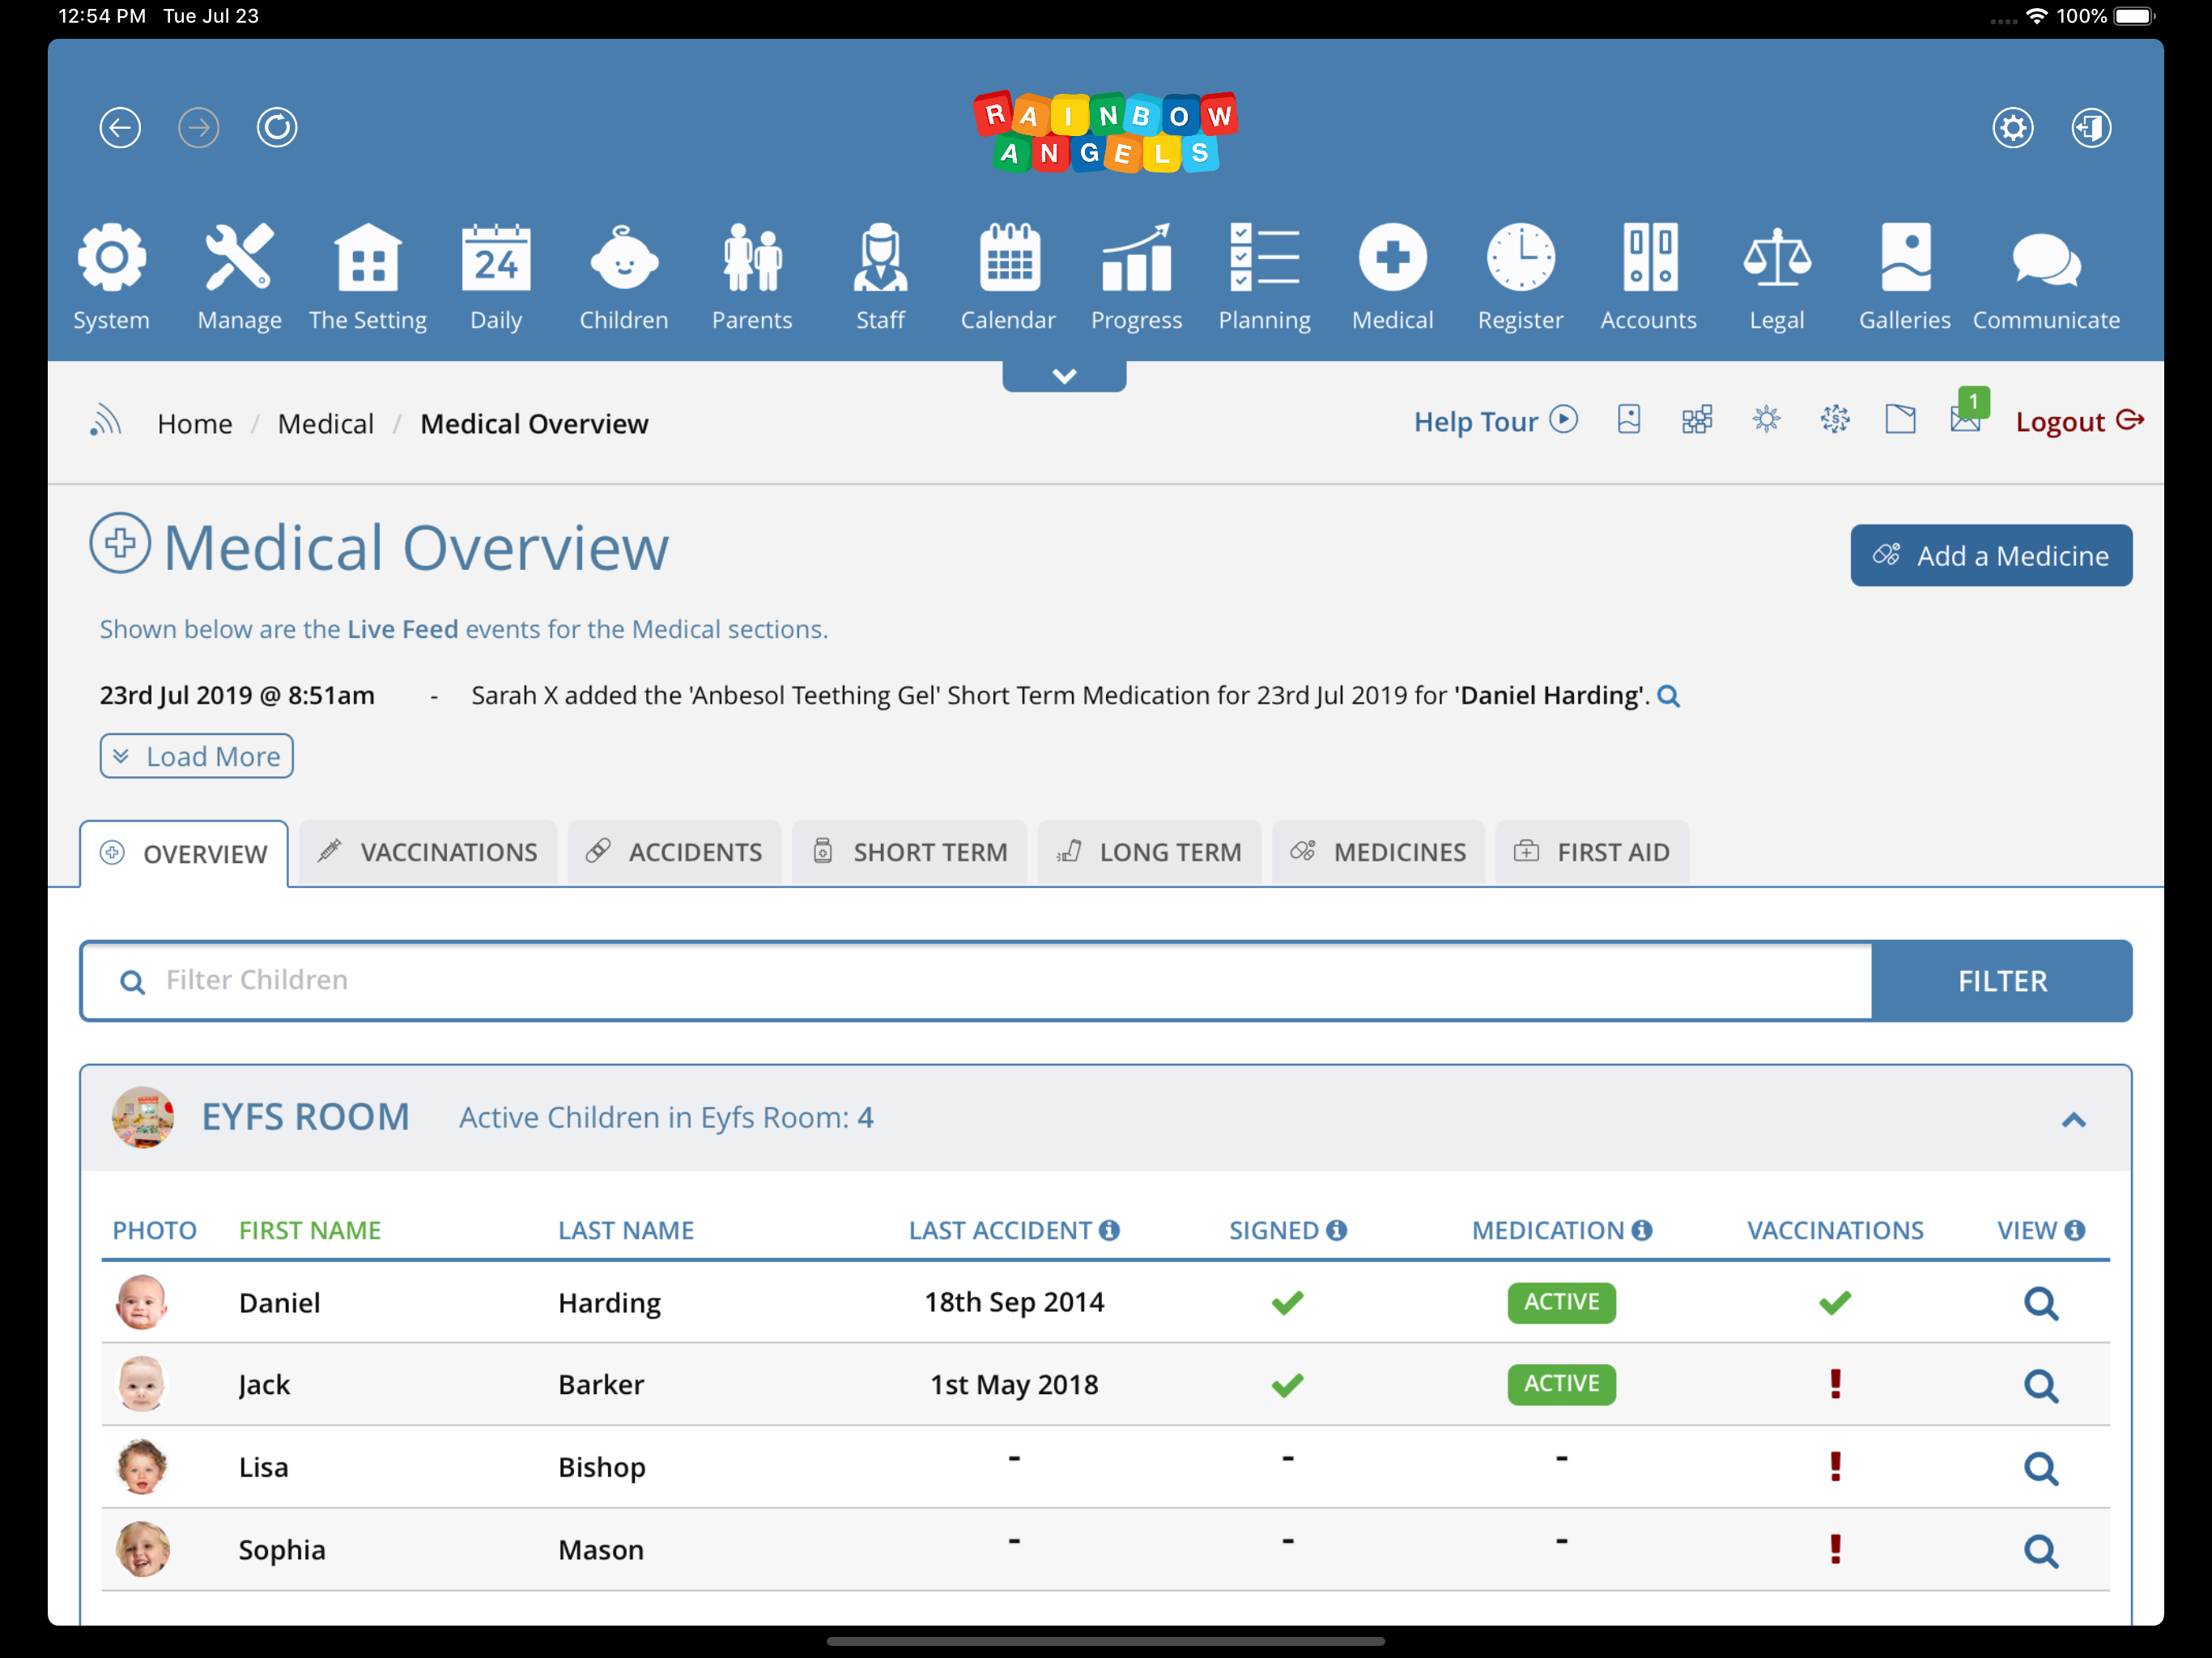Click the browser reload icon

coord(277,127)
